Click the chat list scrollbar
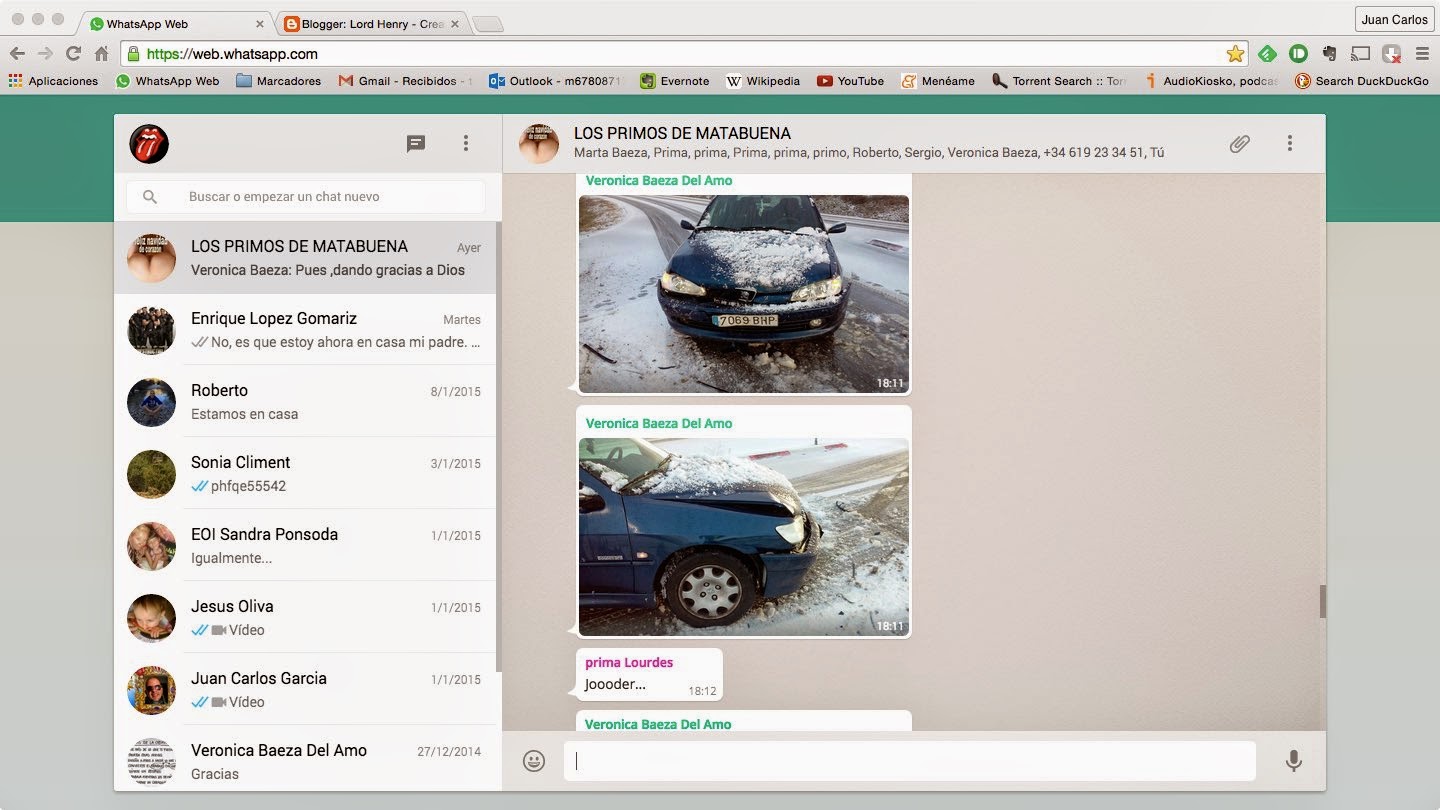This screenshot has width=1440, height=810. point(498,446)
